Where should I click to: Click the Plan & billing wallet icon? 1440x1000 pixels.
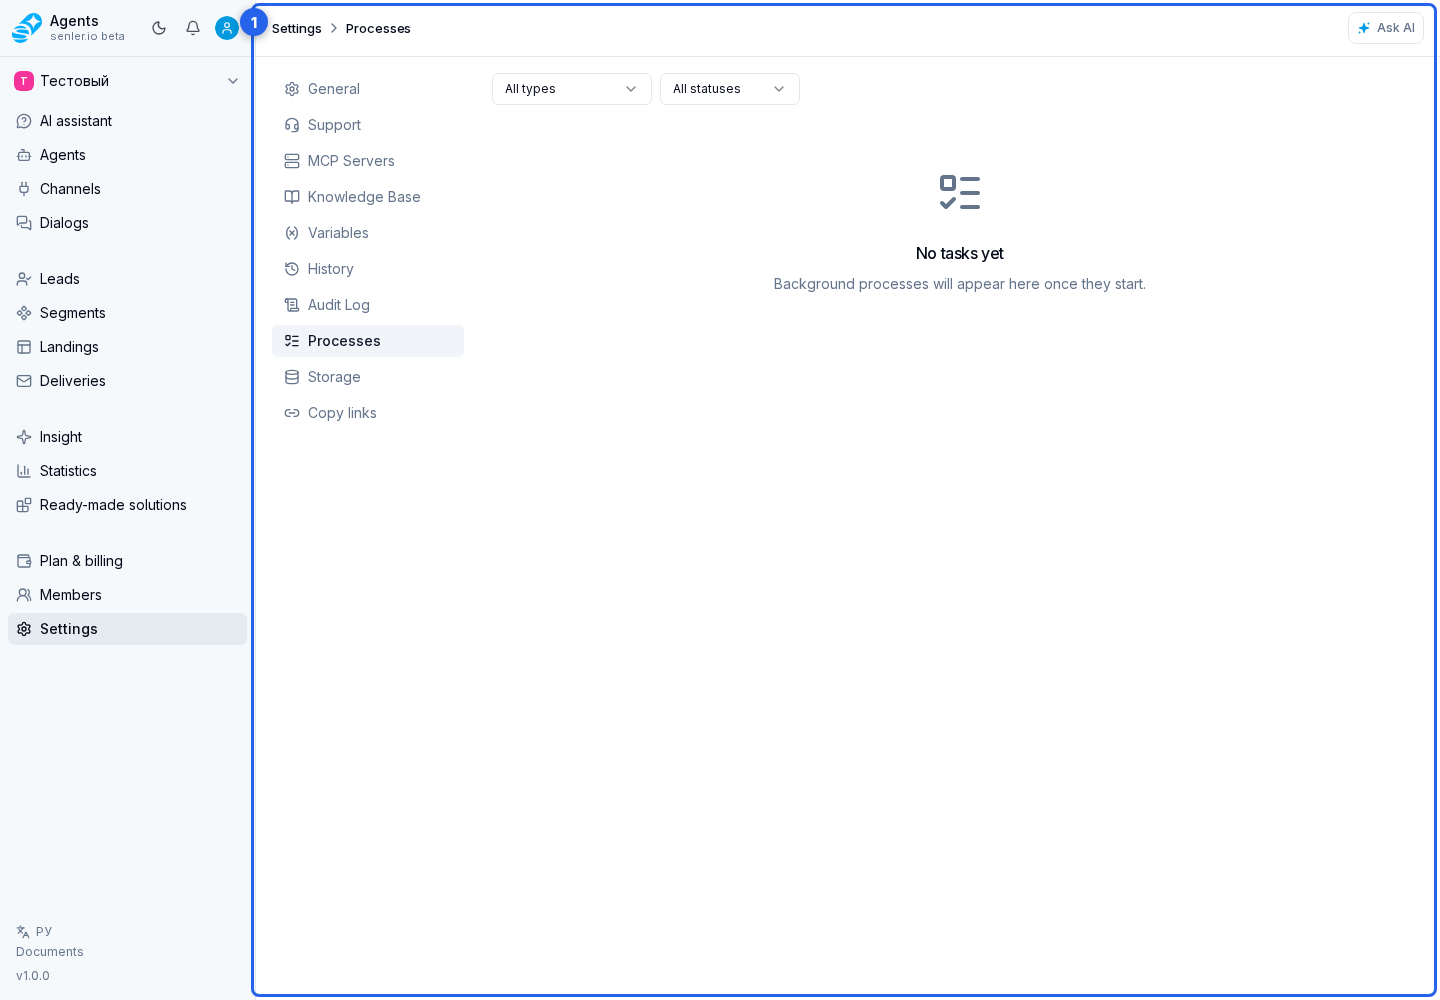tap(24, 561)
